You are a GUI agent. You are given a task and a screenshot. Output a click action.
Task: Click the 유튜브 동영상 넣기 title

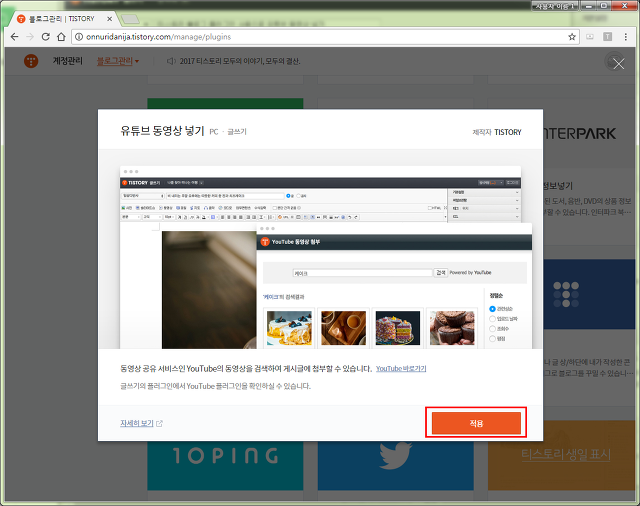pyautogui.click(x=162, y=131)
